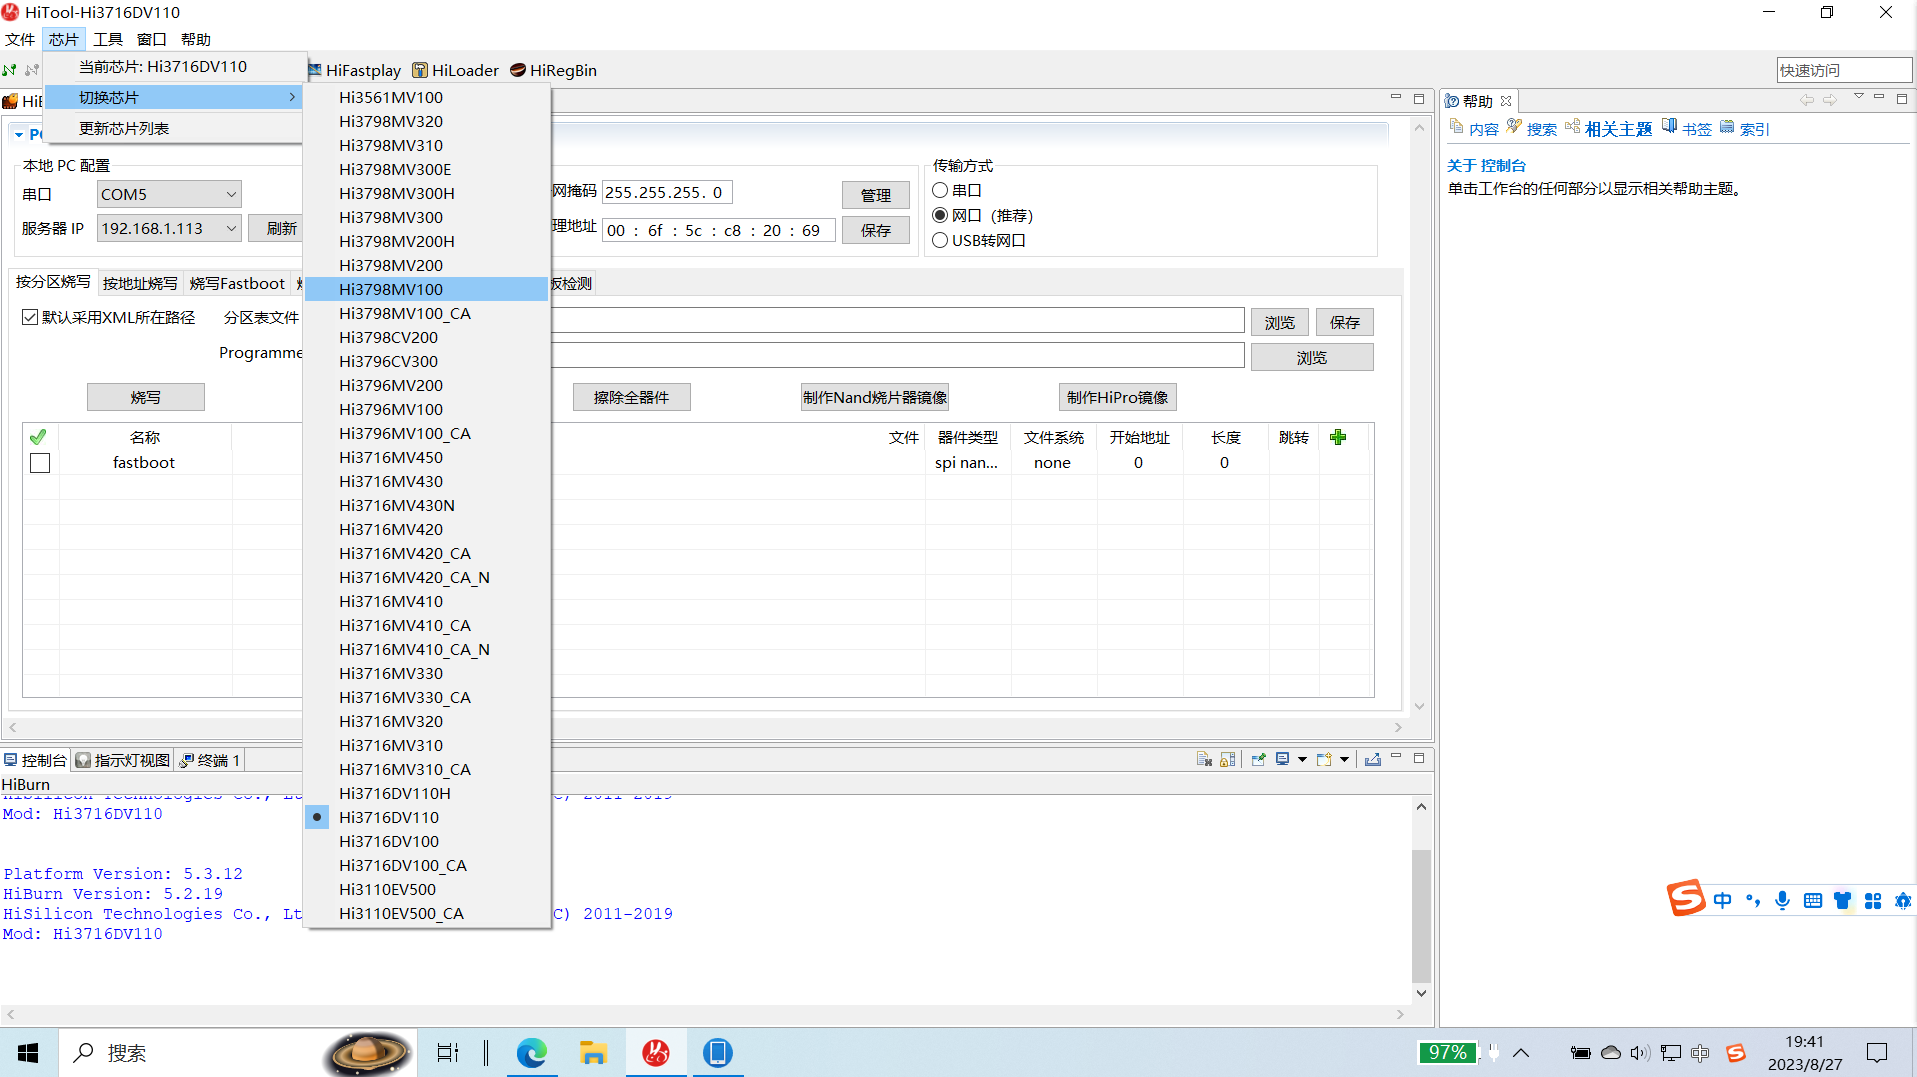Open Bookmarks (书签) in help panel
Screen dimensions: 1917x1077
1687,128
